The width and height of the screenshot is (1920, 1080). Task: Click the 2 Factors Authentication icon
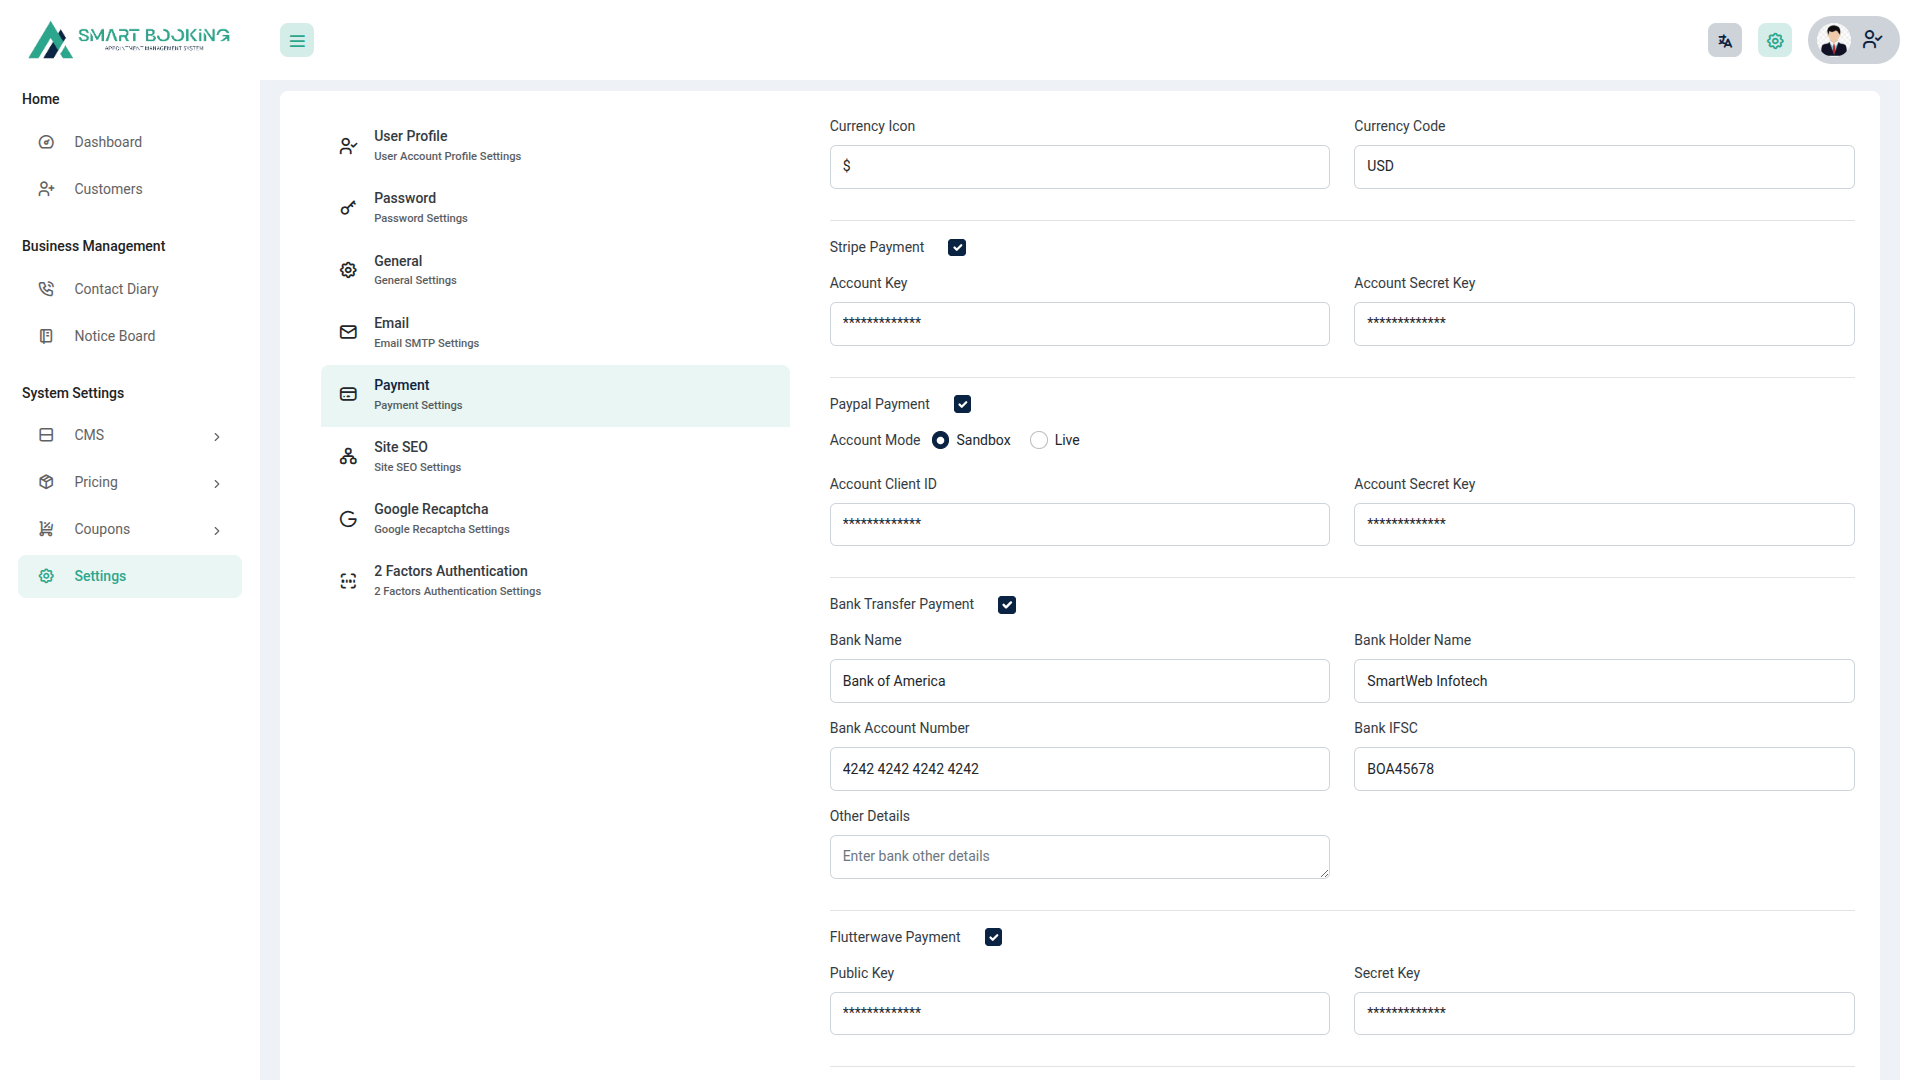point(348,580)
